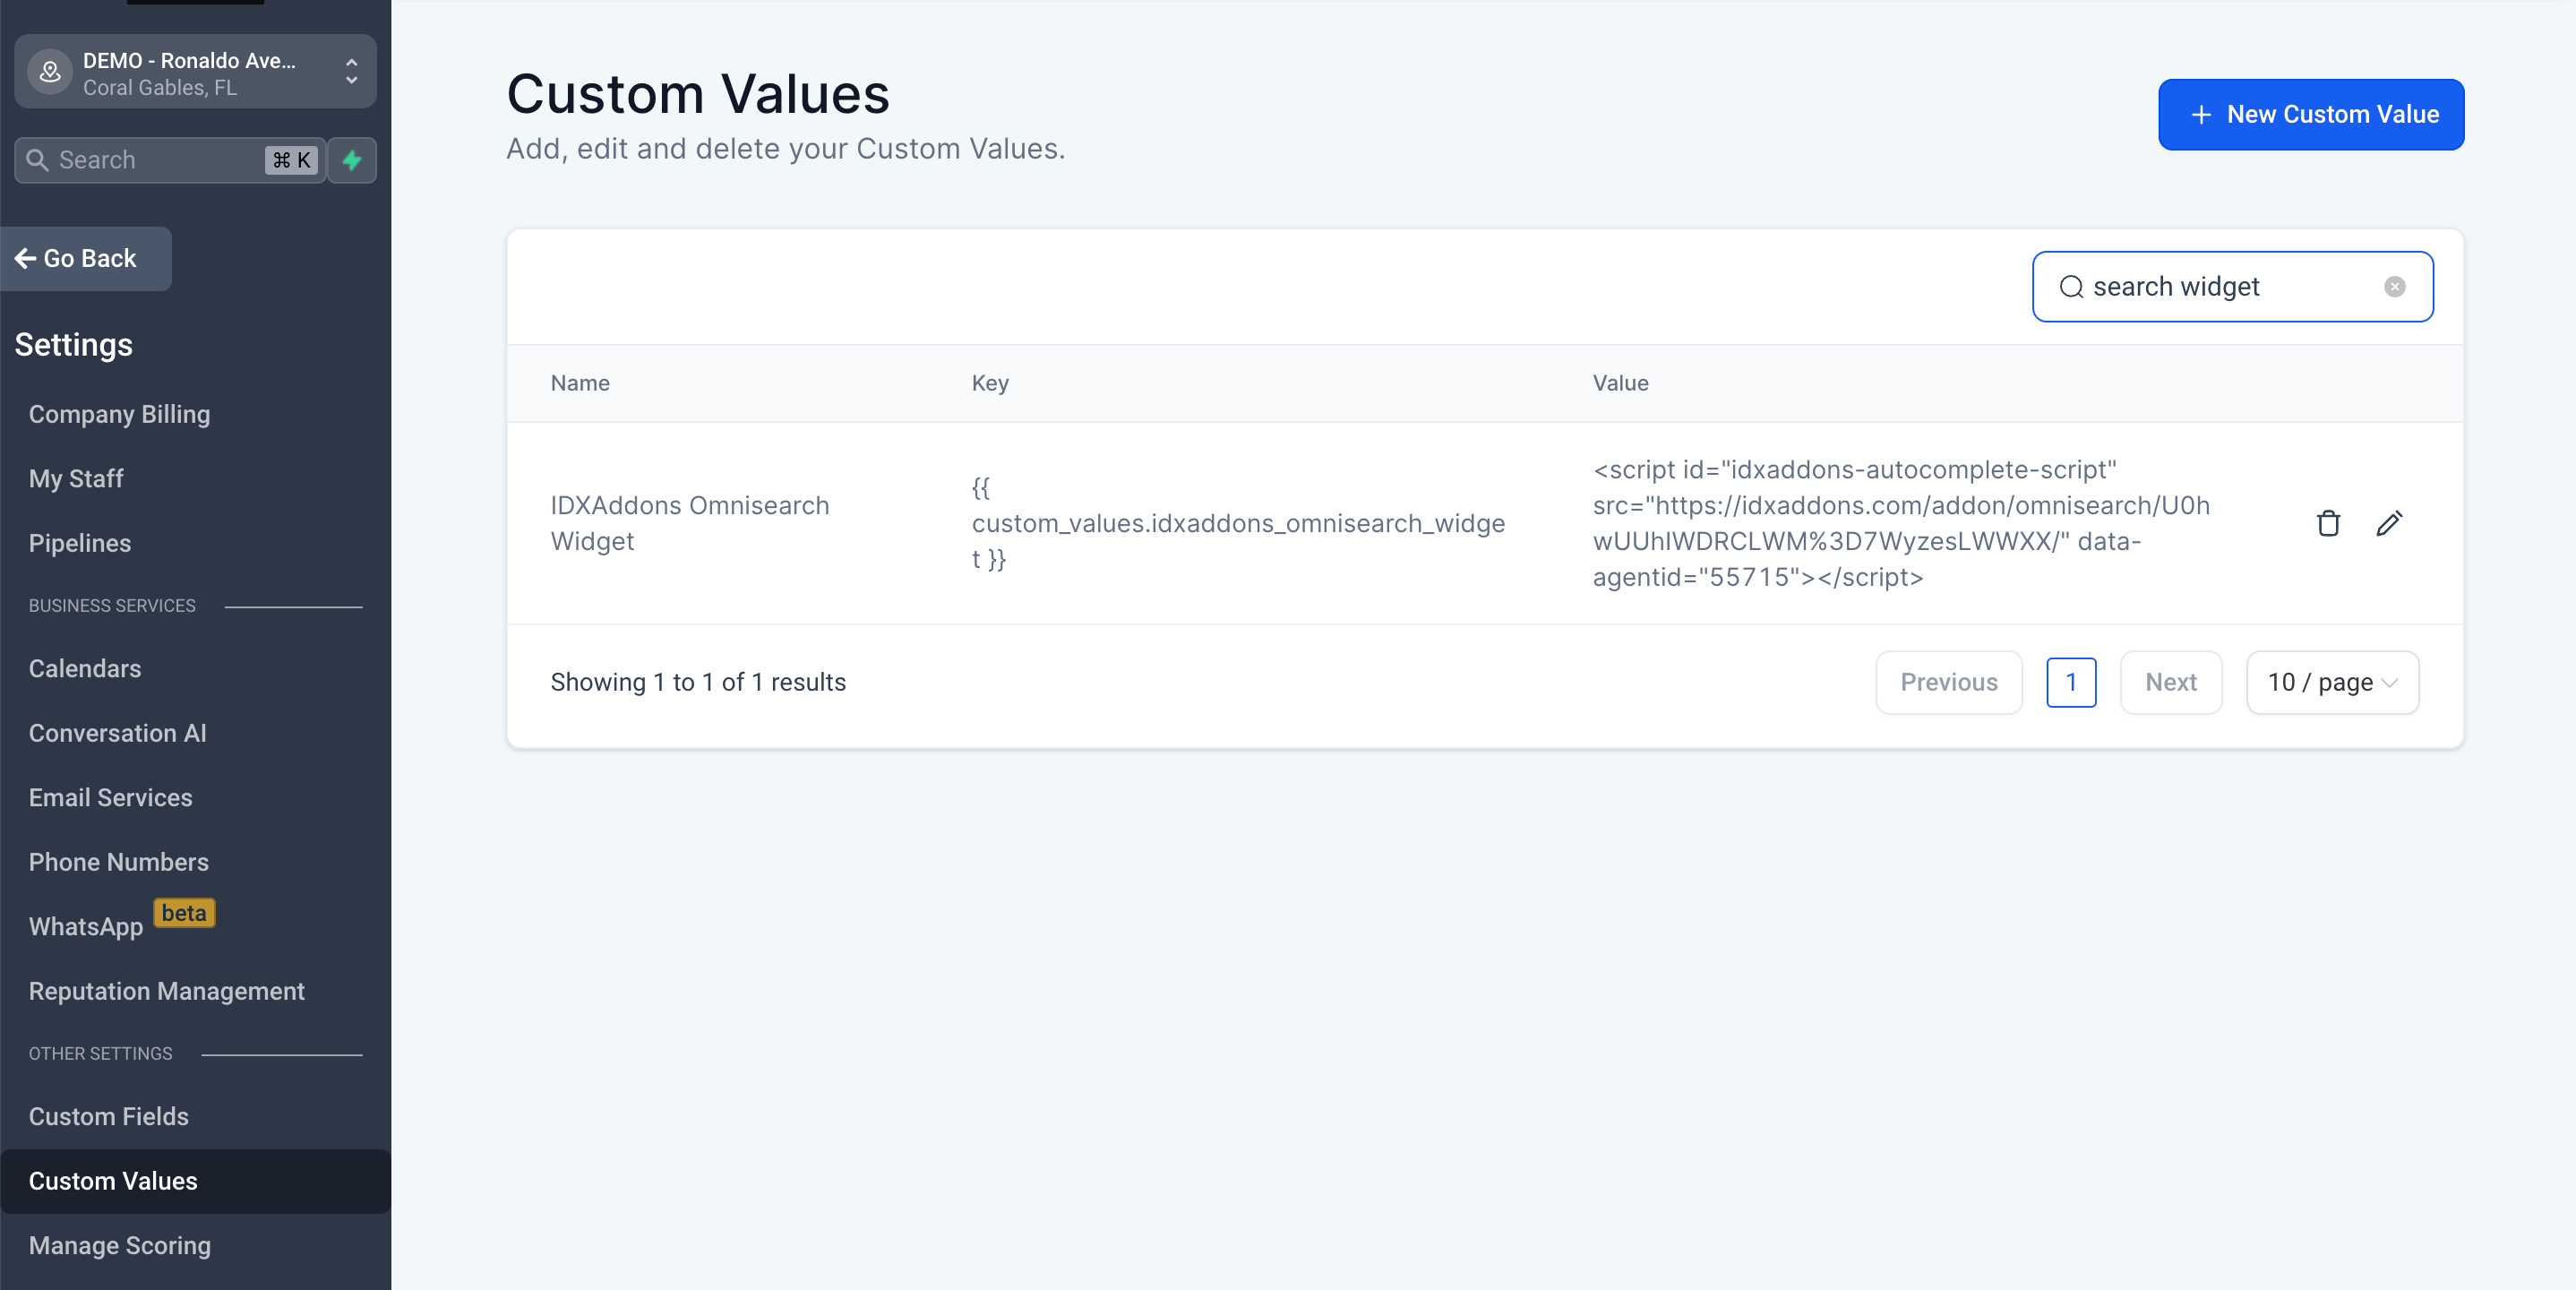Image resolution: width=2576 pixels, height=1290 pixels.
Task: Open Custom Fields settings
Action: tap(108, 1116)
